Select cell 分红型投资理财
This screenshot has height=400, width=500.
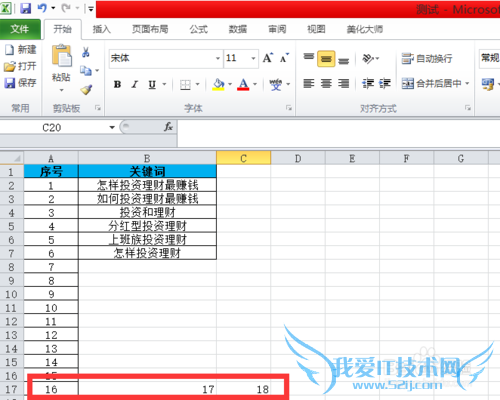click(x=147, y=226)
